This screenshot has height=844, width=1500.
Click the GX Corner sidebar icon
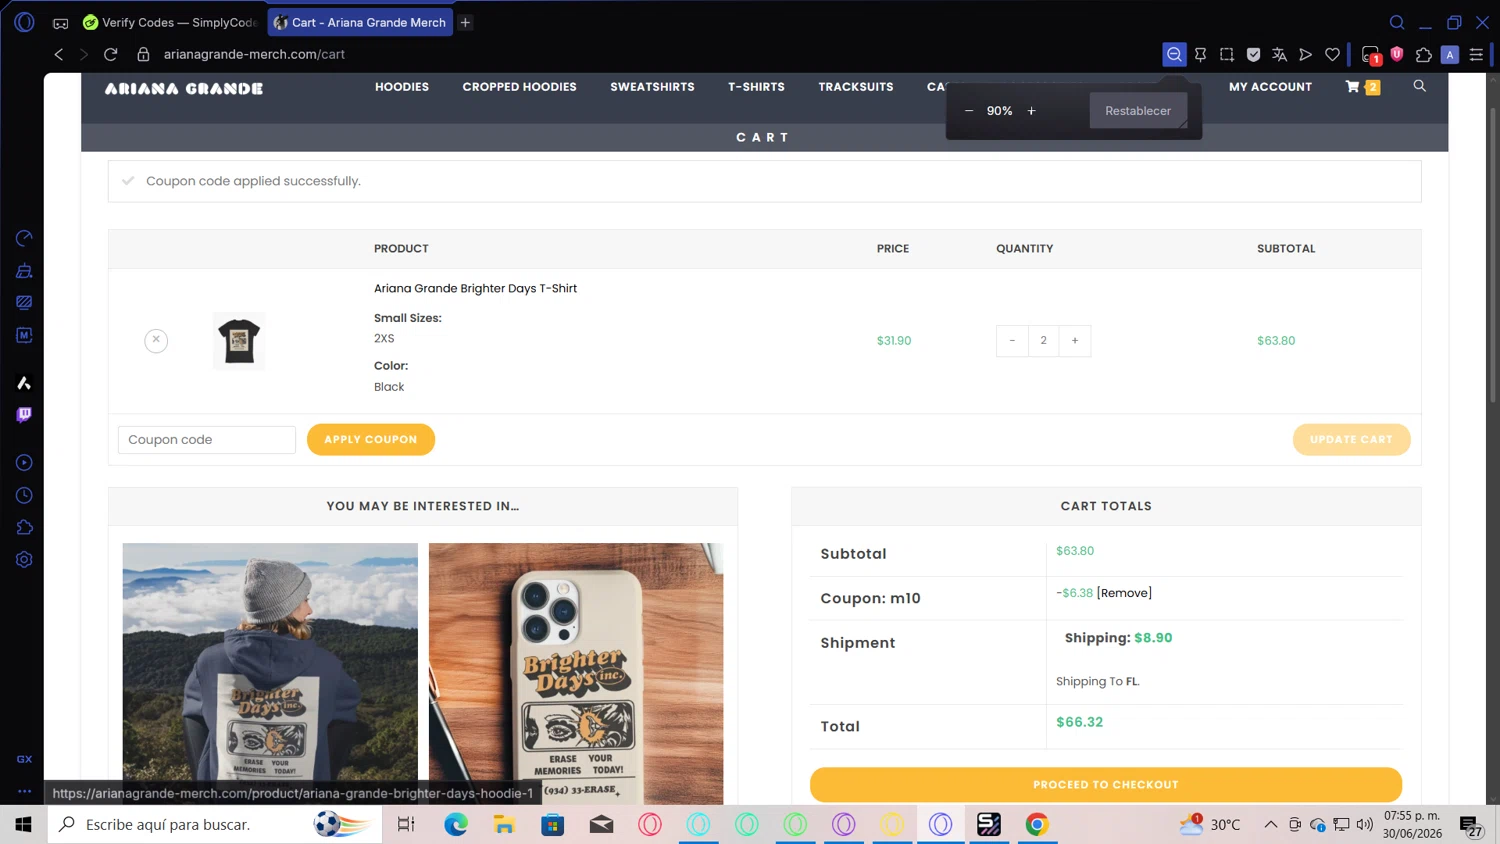(24, 759)
